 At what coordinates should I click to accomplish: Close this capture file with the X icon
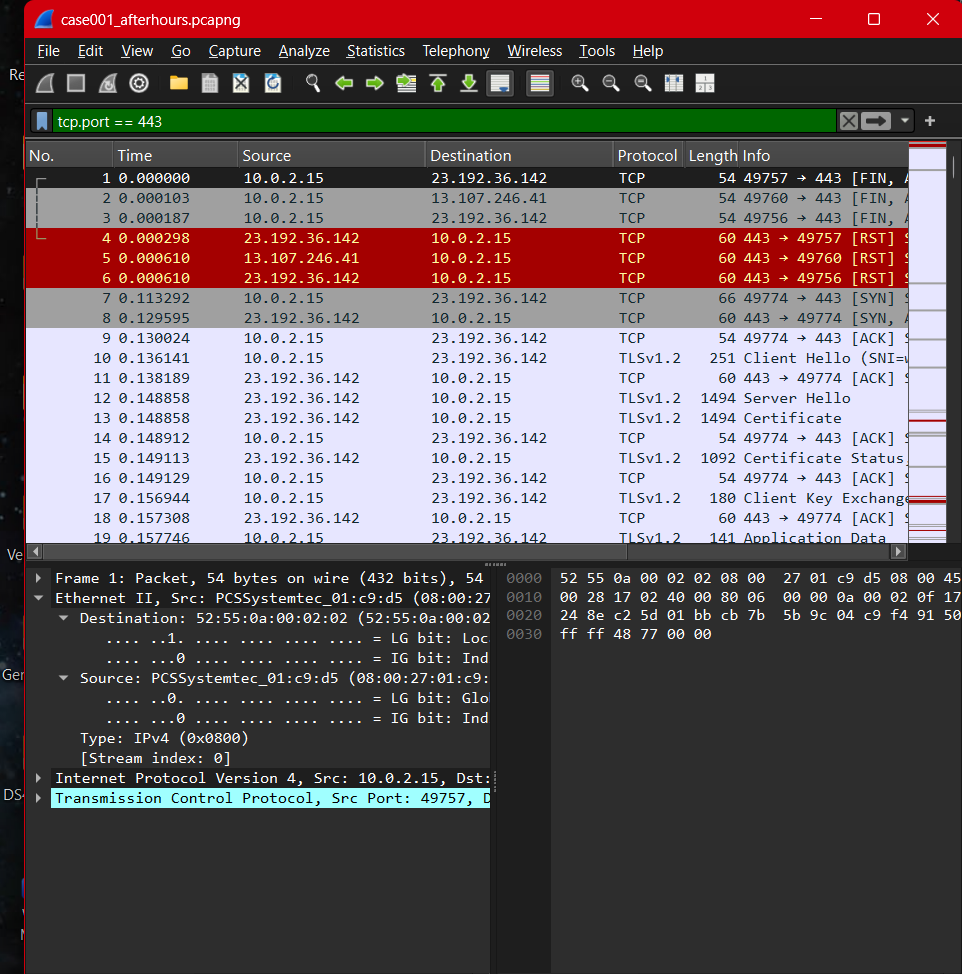tap(241, 83)
